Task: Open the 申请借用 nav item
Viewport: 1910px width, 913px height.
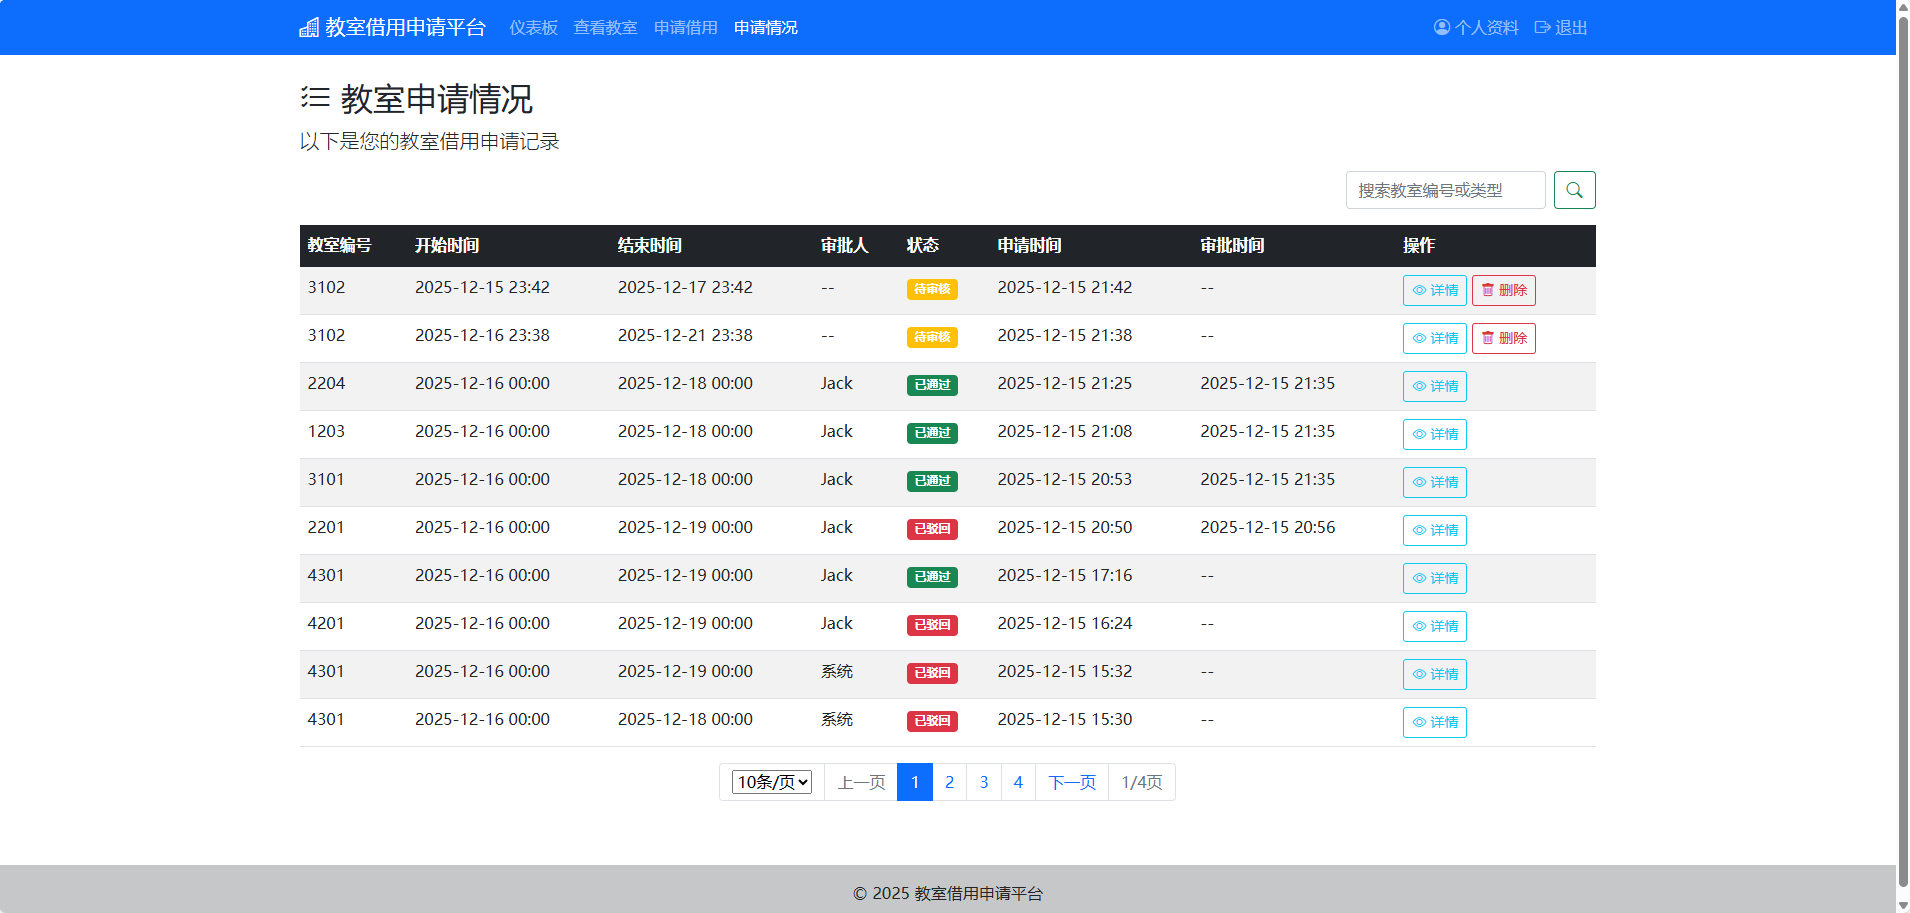Action: tap(685, 27)
